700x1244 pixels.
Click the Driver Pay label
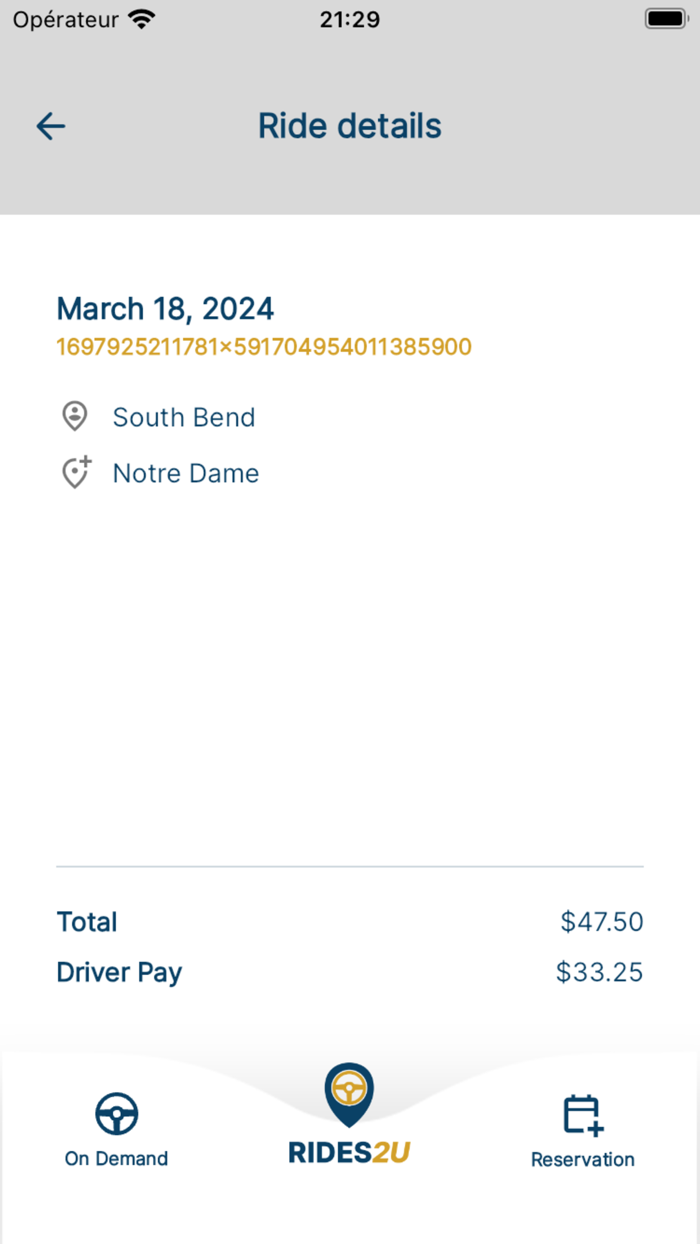(x=119, y=972)
